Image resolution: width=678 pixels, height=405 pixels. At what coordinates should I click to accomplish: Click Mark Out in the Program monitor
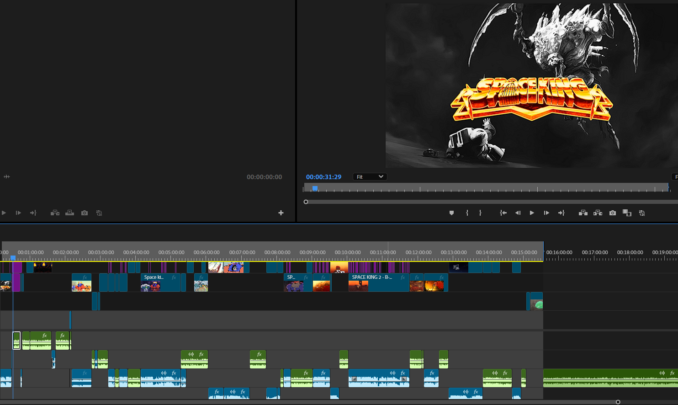tap(480, 213)
